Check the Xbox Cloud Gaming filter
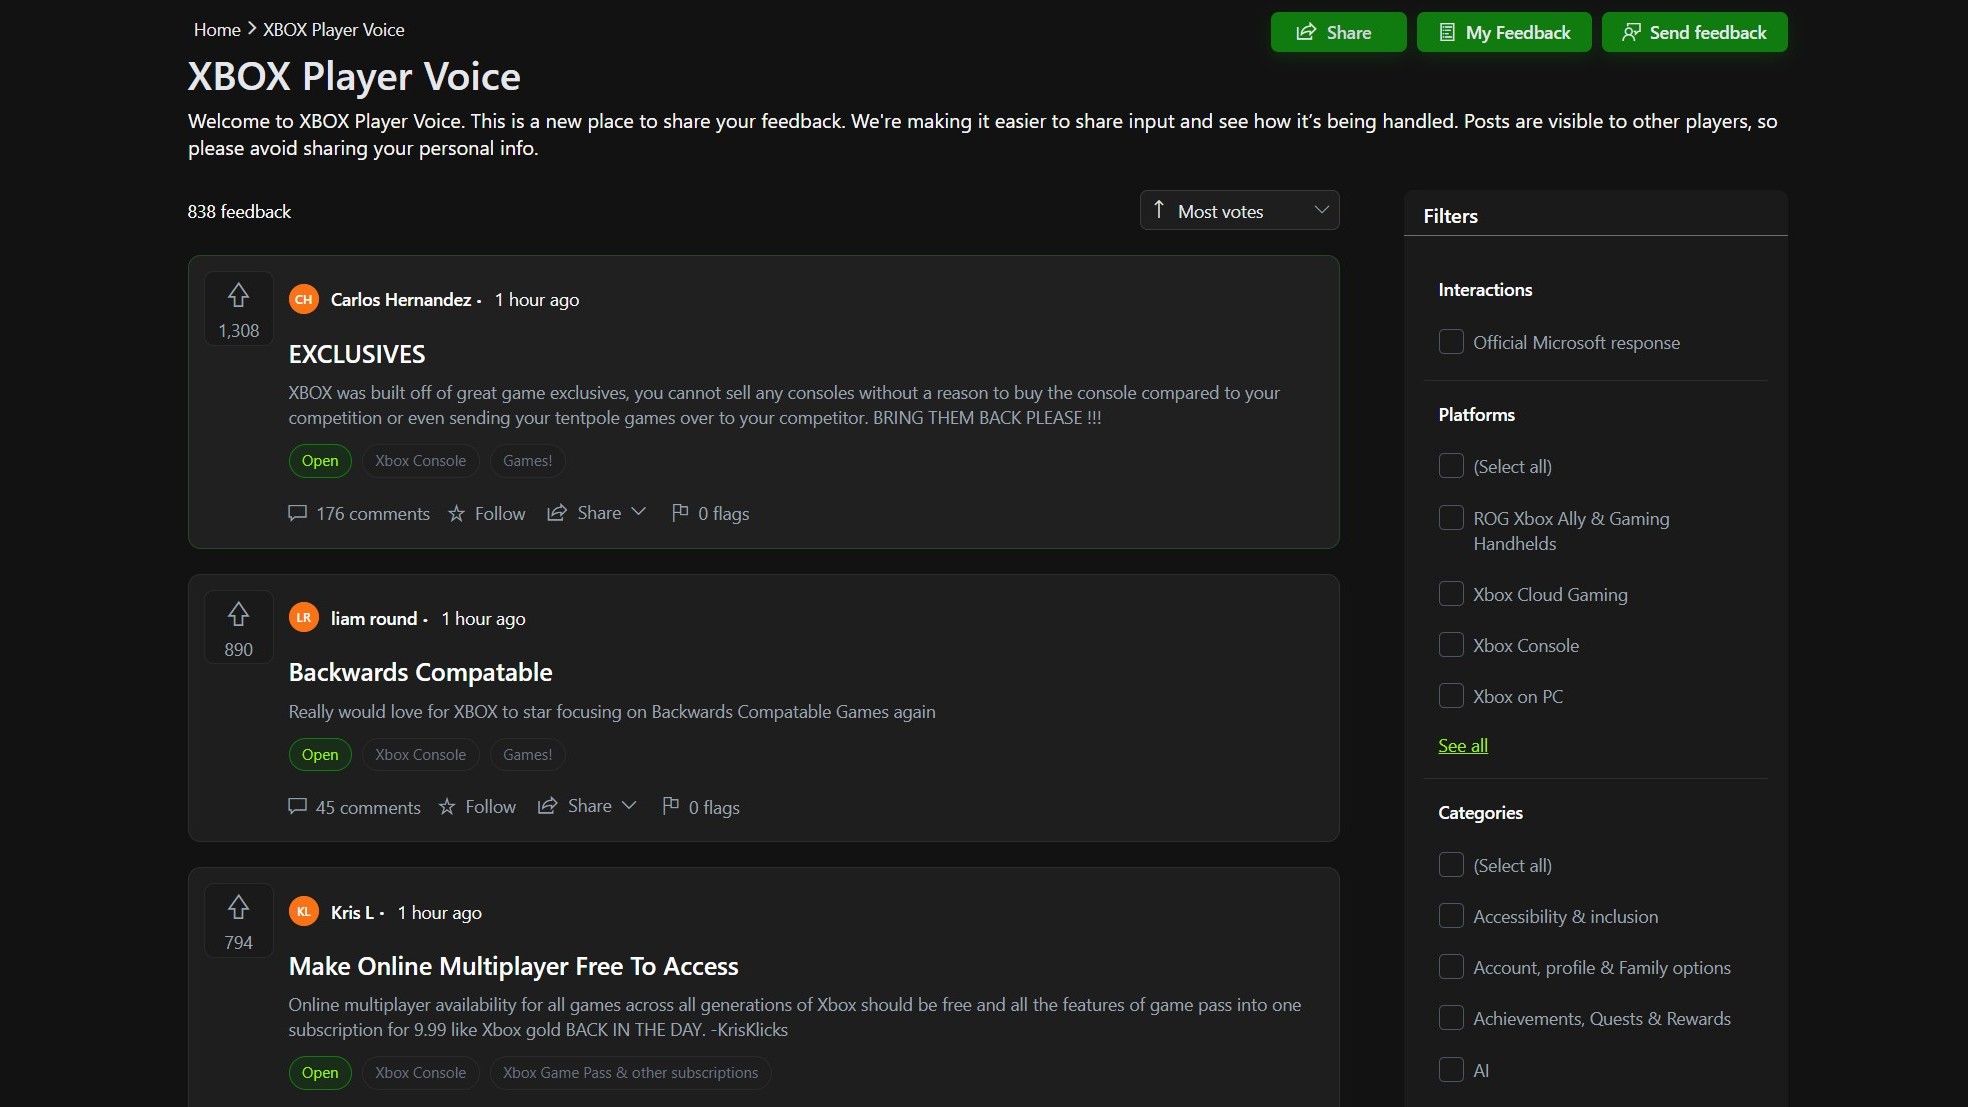 (1451, 594)
